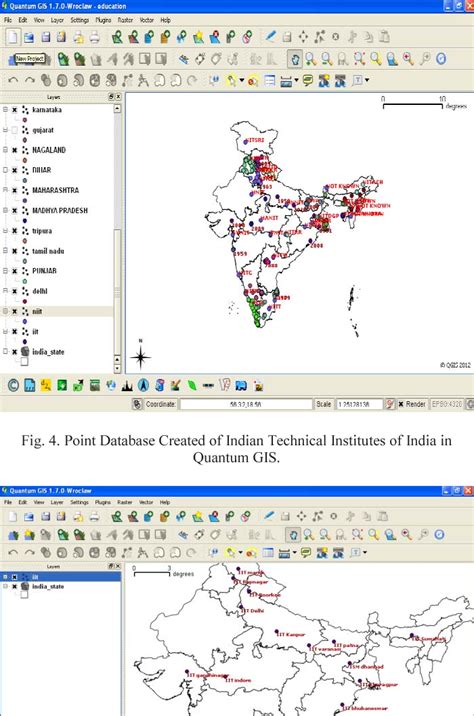Select Pan Map hand tool in education window
474x716 pixels.
295,59
